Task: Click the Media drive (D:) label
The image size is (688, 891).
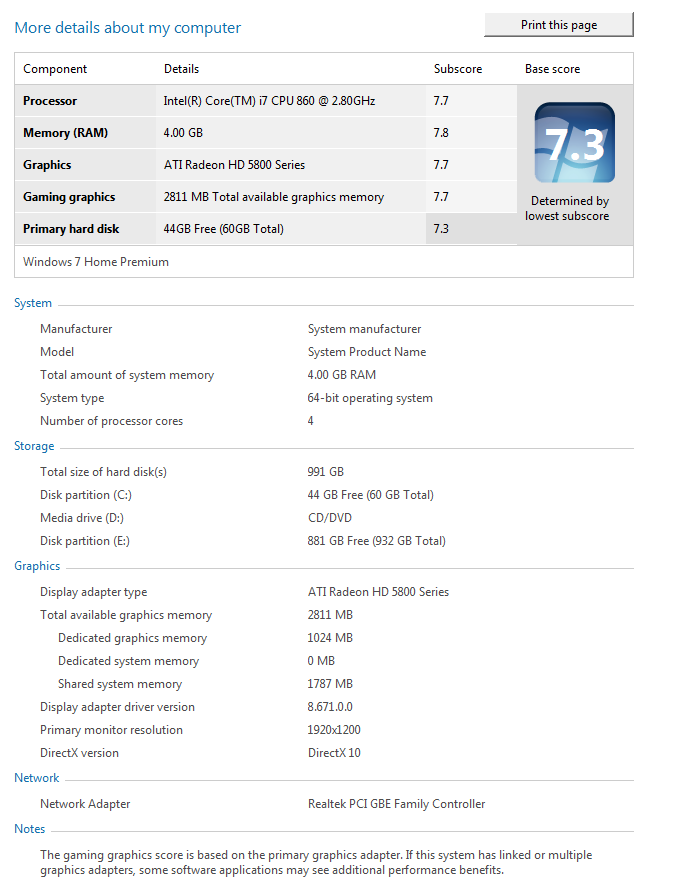Action: point(82,518)
